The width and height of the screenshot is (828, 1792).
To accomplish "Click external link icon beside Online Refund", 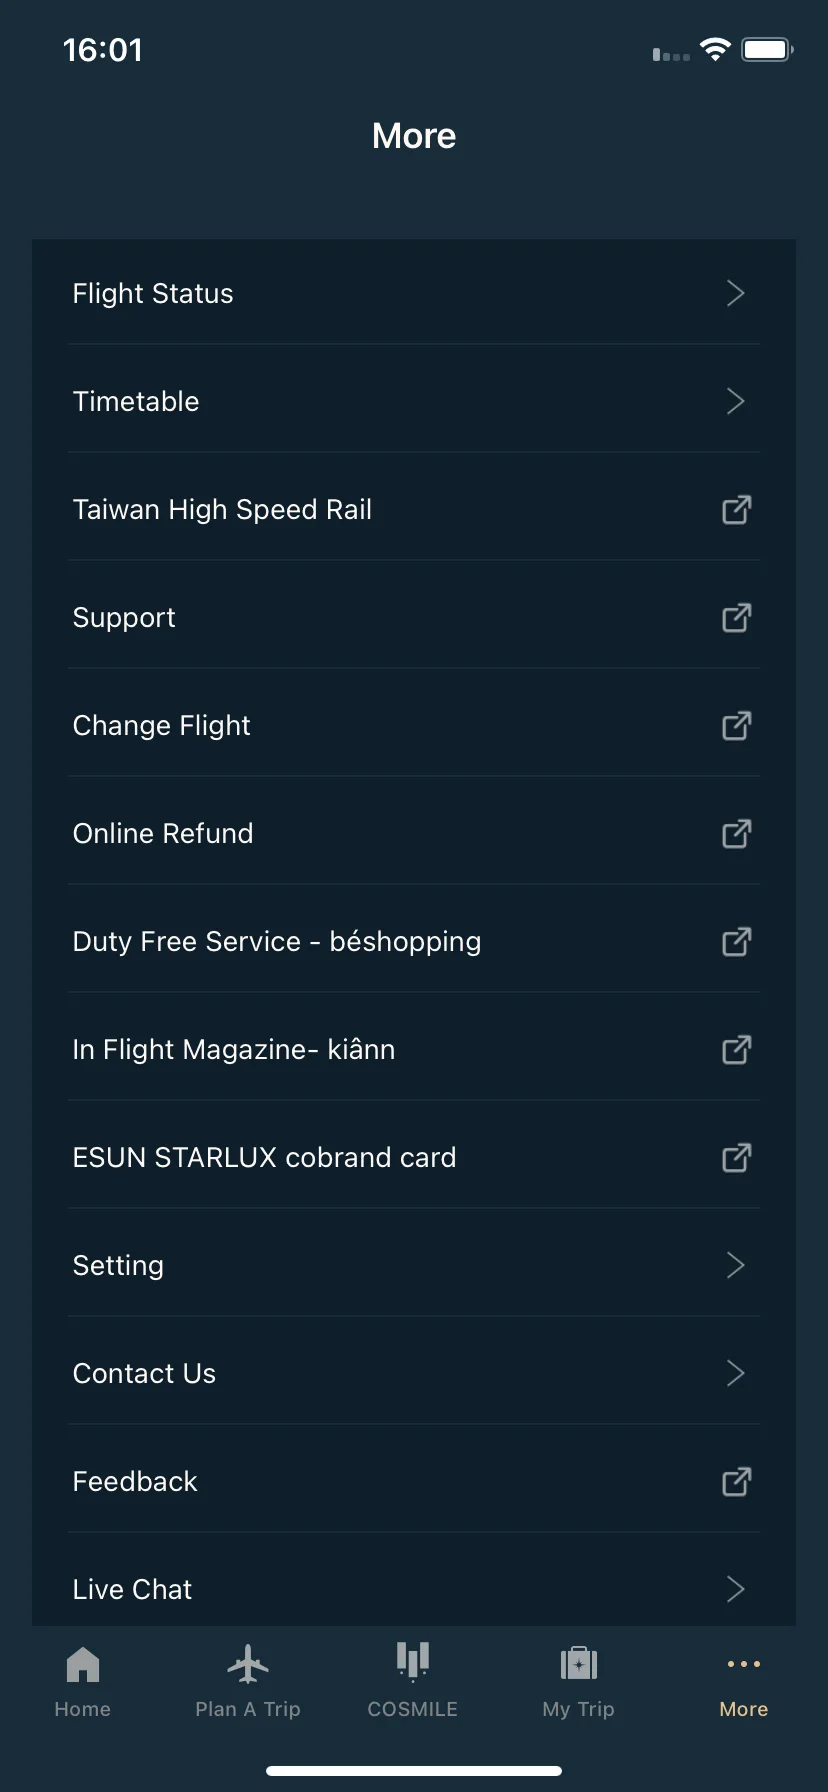I will (737, 834).
